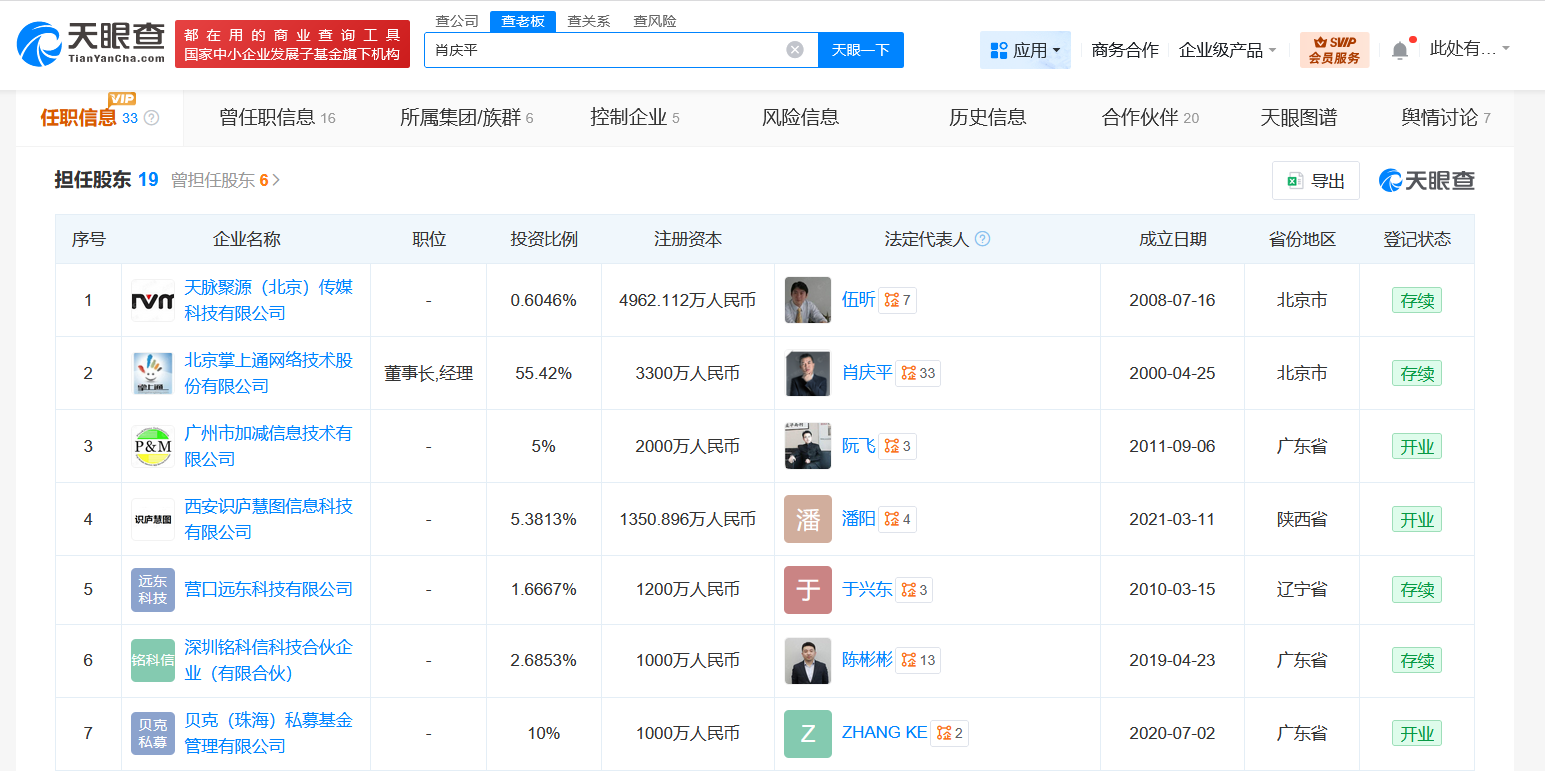Viewport: 1545px width, 771px height.
Task: Click the help icon beside 法定代表人
Action: [982, 240]
